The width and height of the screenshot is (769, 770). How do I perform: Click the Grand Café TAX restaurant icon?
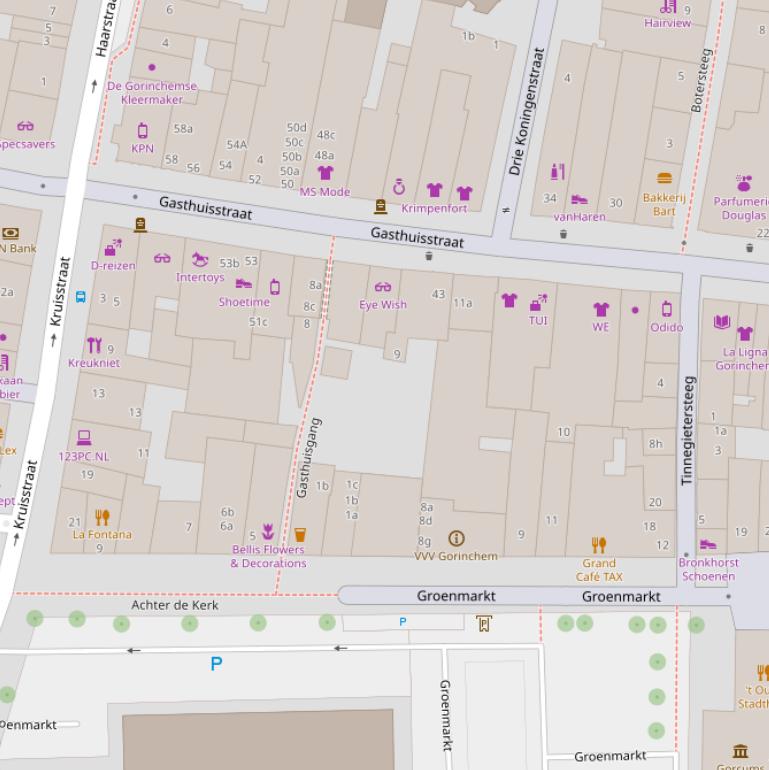pyautogui.click(x=598, y=545)
